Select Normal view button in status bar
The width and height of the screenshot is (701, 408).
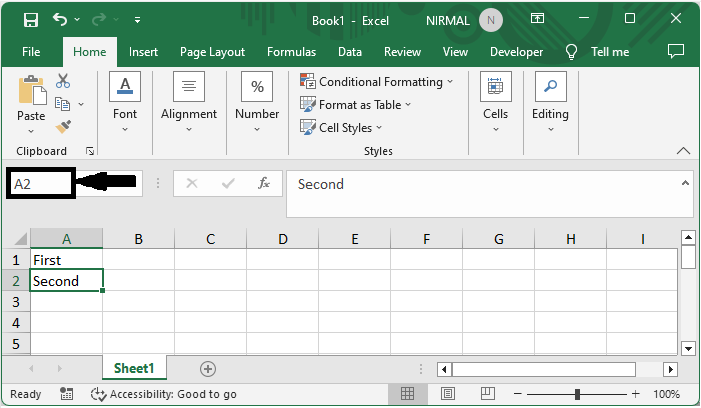[x=408, y=394]
